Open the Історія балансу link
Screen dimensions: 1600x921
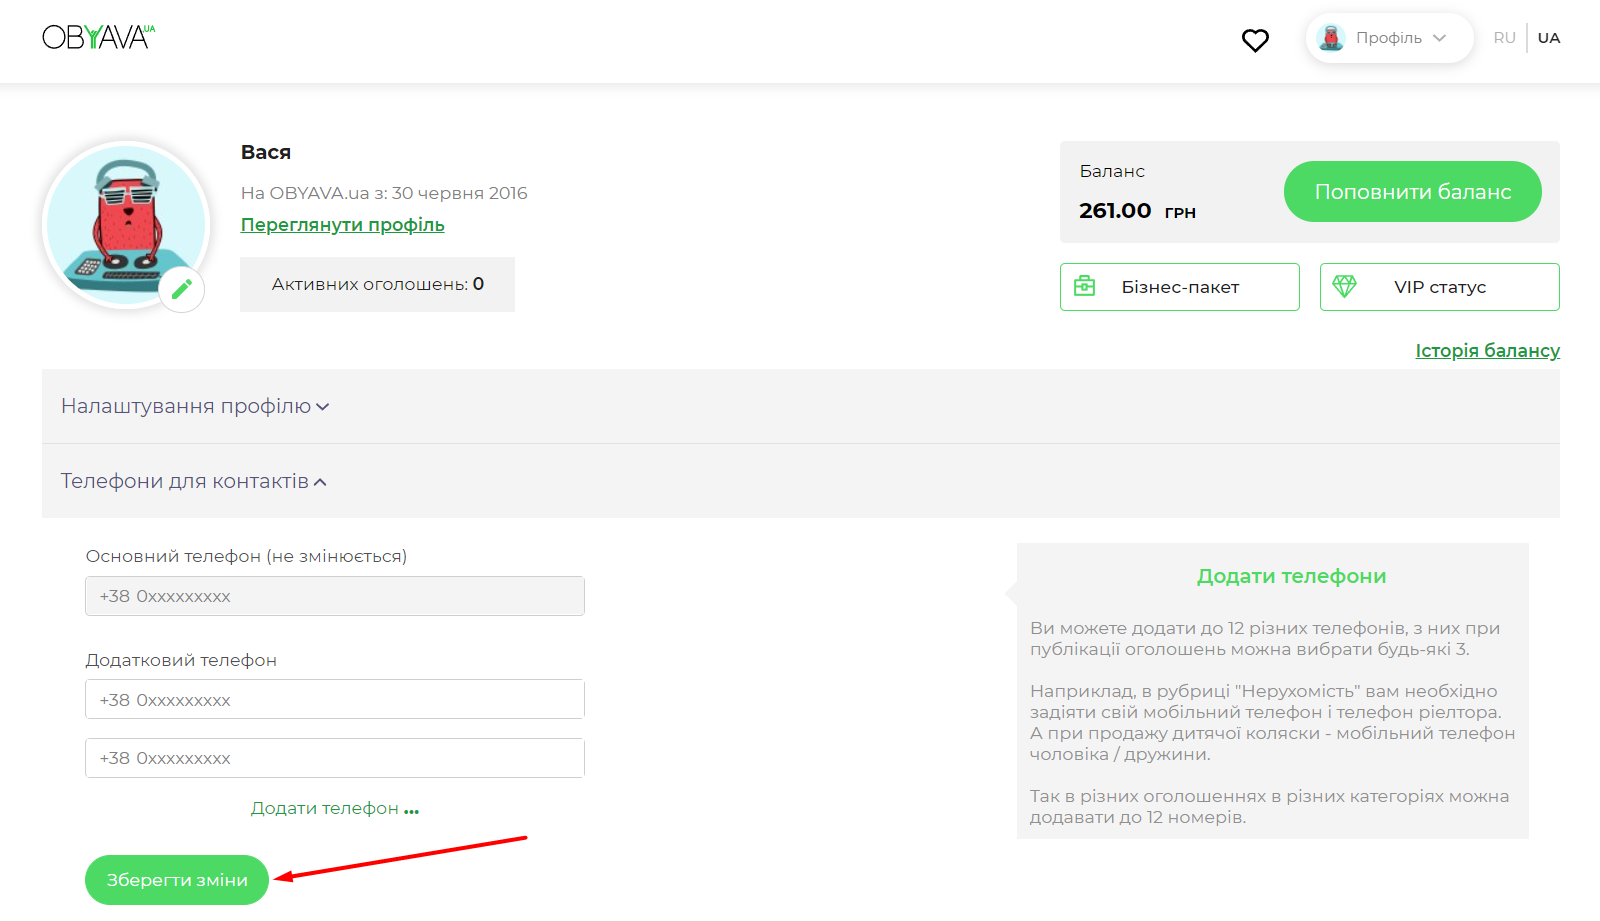coord(1487,351)
